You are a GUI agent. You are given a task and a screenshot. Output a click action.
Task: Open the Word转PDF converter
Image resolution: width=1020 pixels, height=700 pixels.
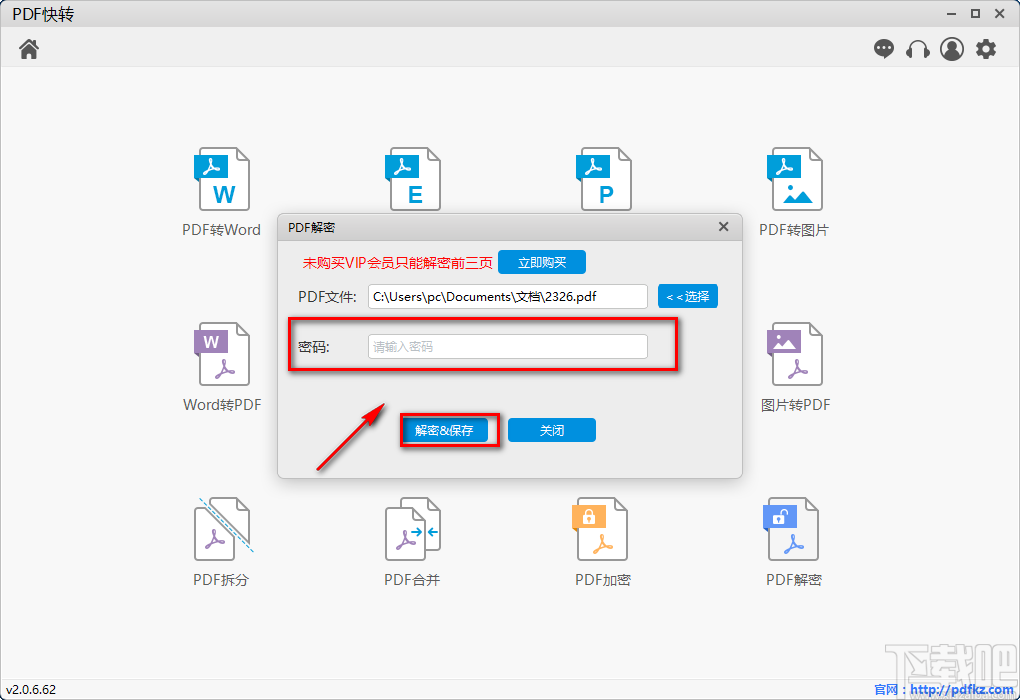coord(221,355)
